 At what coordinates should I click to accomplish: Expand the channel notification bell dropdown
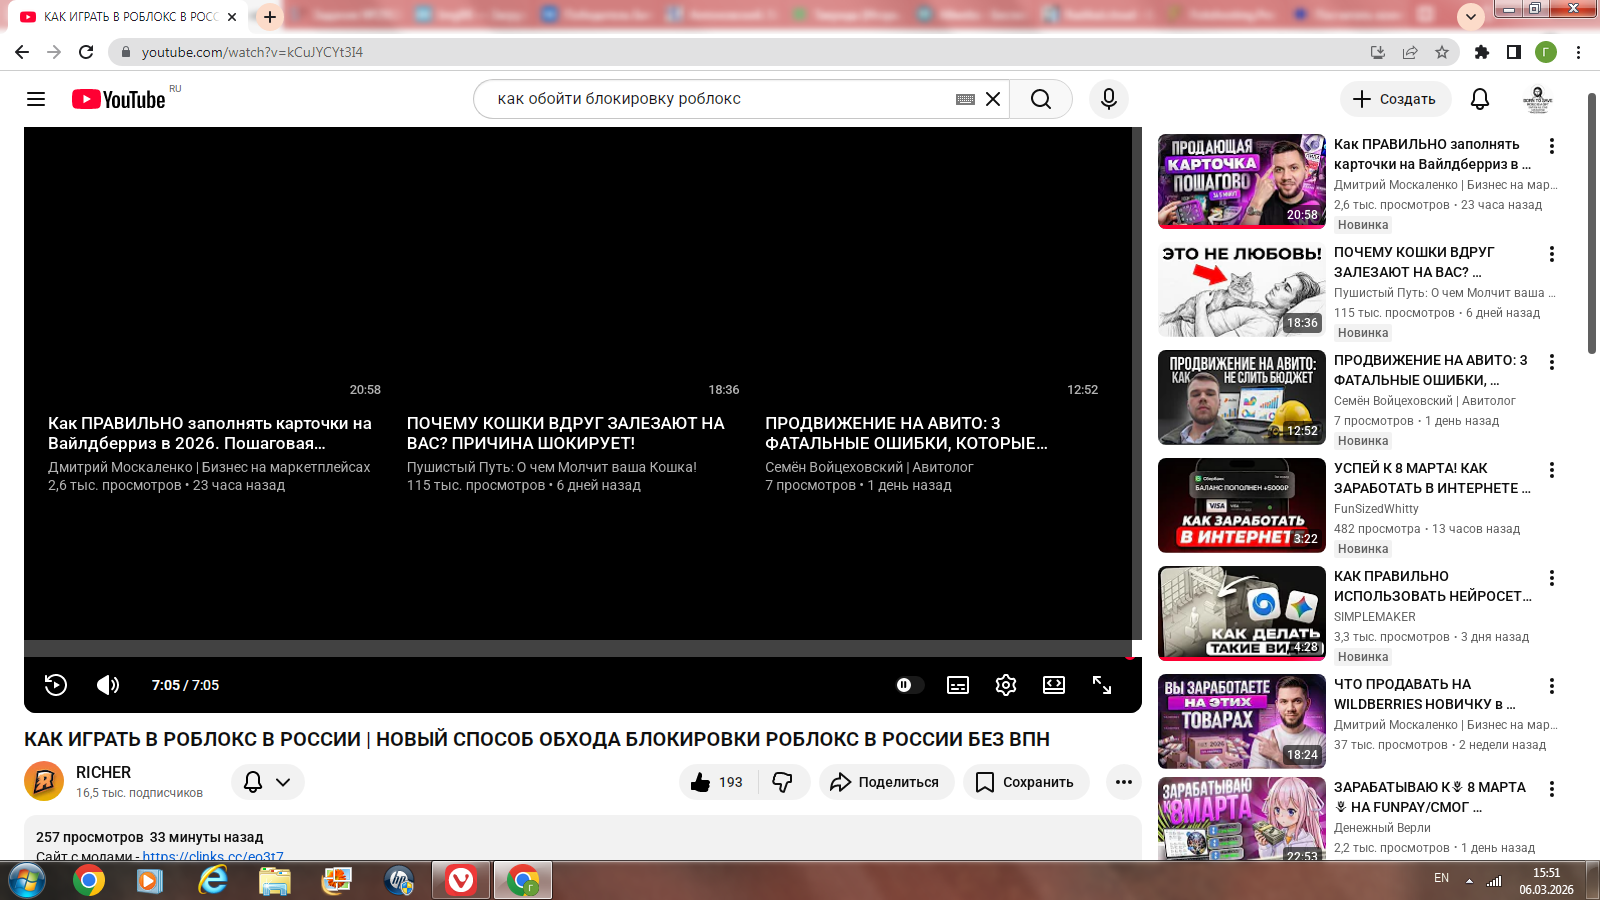(268, 782)
